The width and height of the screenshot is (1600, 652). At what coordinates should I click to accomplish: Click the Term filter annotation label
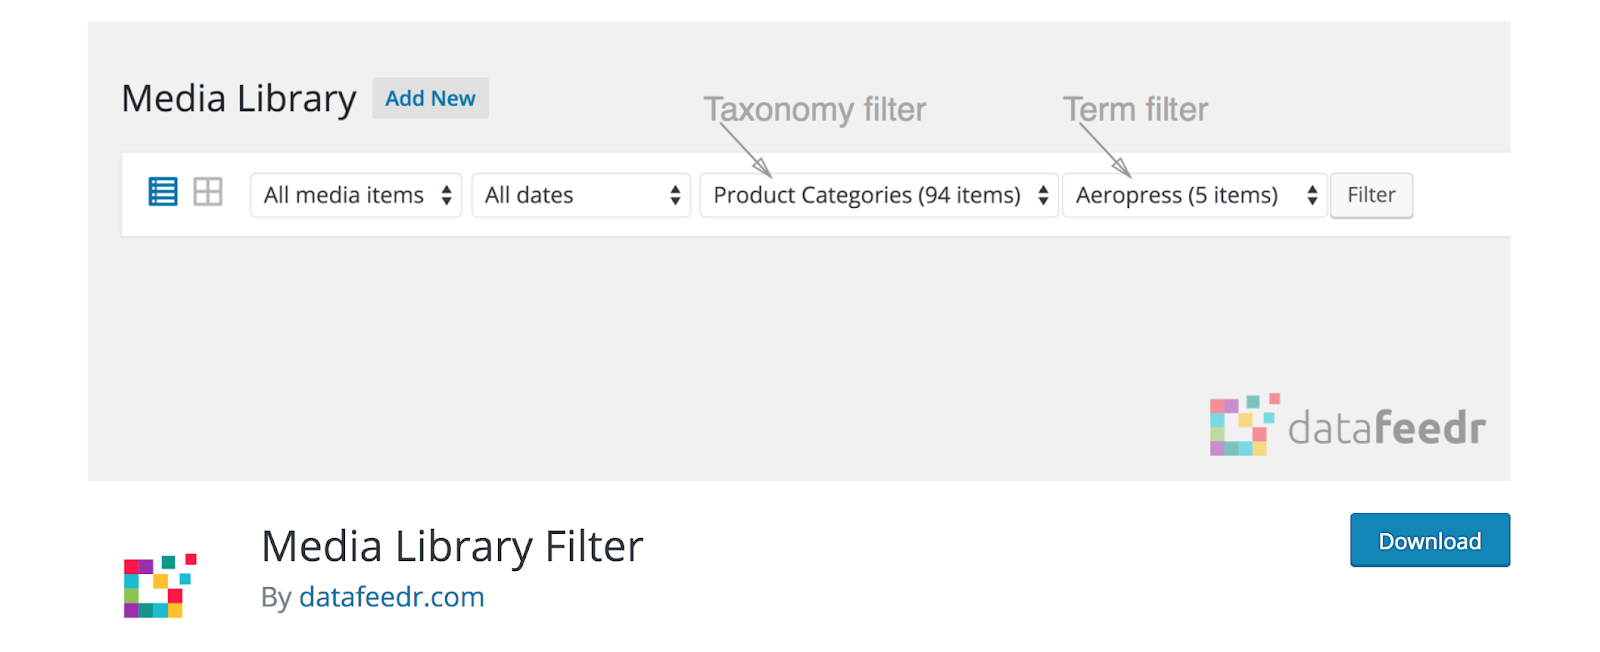(x=1135, y=109)
